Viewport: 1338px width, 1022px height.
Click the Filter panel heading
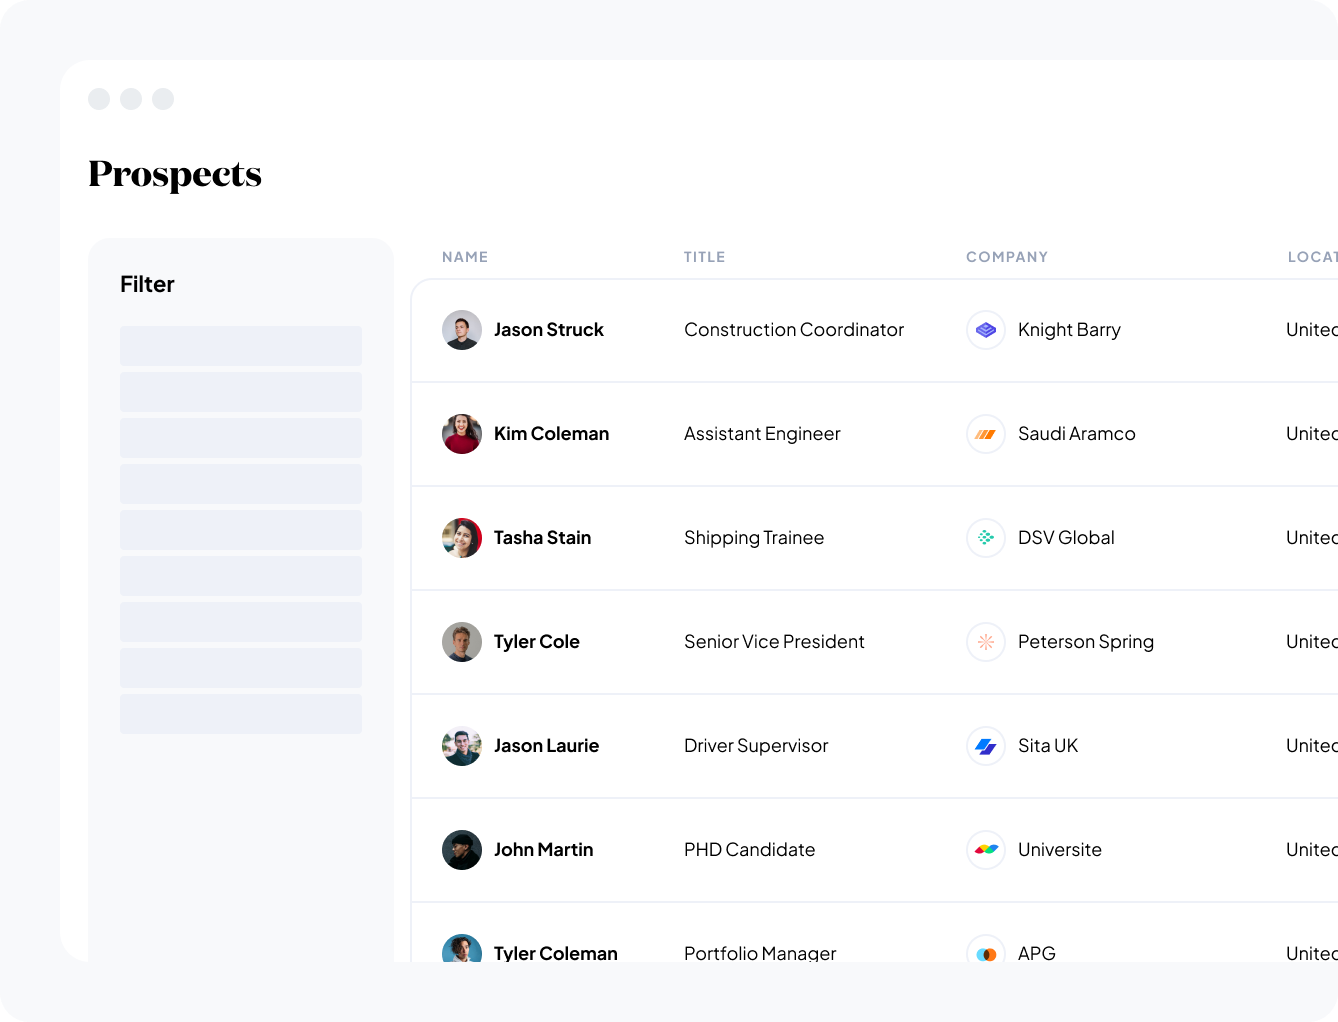click(x=147, y=284)
